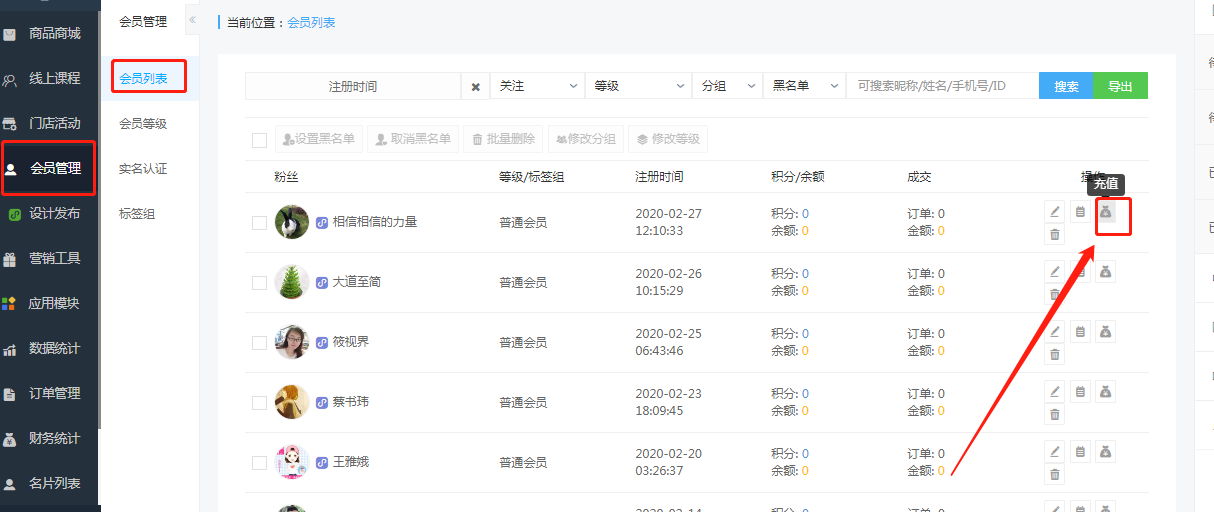Delete member 王雅娥 via trash icon

pos(1054,475)
